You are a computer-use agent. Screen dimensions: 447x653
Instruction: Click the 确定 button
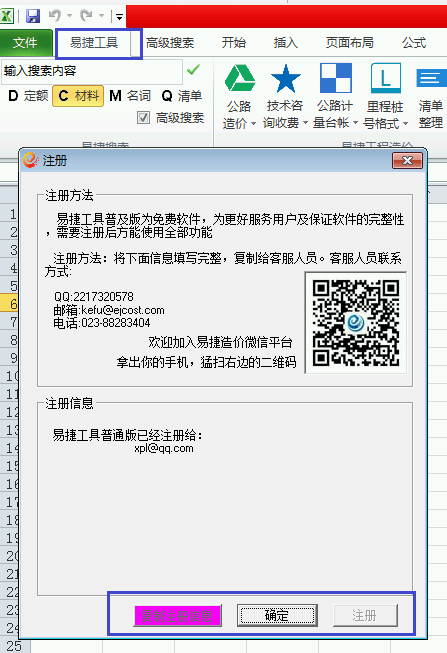[x=277, y=615]
